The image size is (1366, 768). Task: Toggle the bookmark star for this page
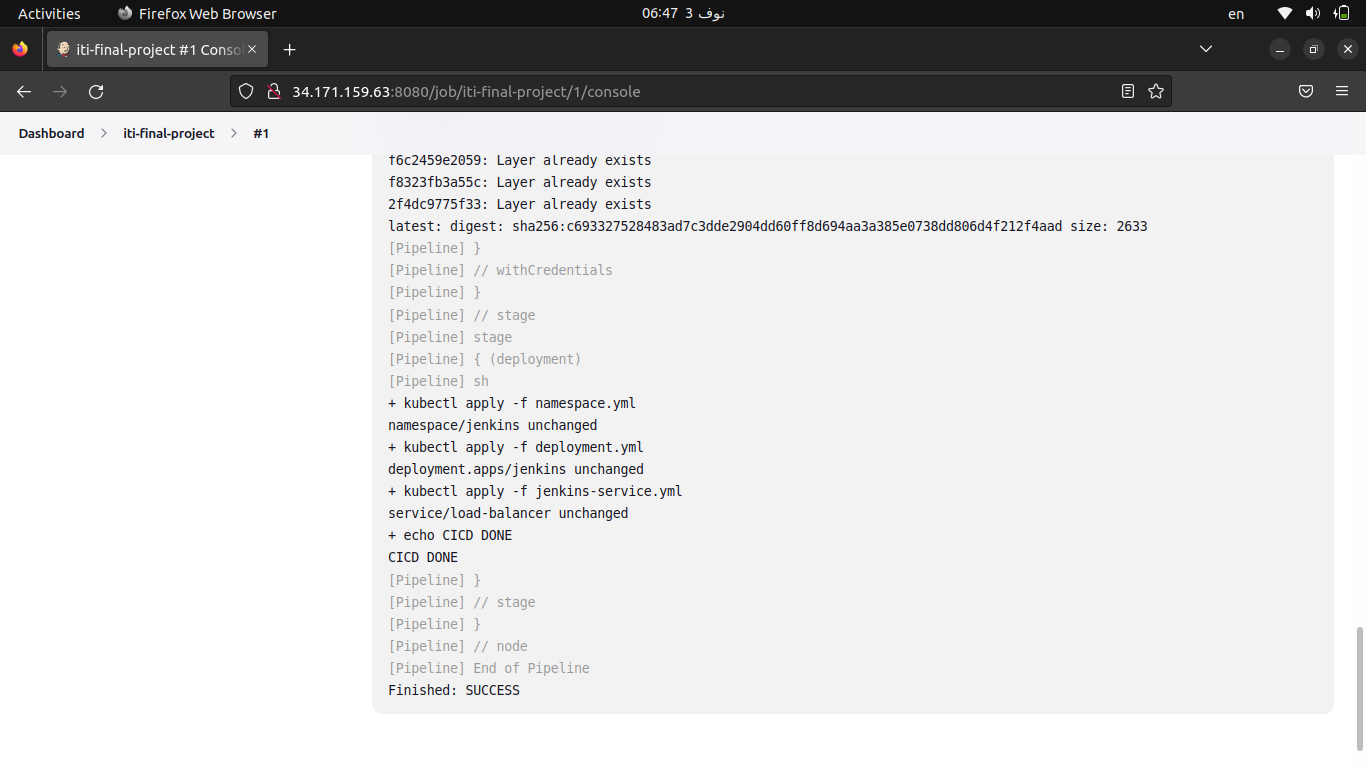pos(1156,91)
